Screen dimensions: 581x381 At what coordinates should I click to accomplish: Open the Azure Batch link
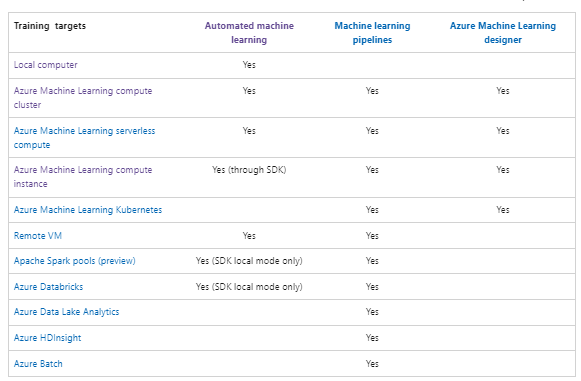38,364
